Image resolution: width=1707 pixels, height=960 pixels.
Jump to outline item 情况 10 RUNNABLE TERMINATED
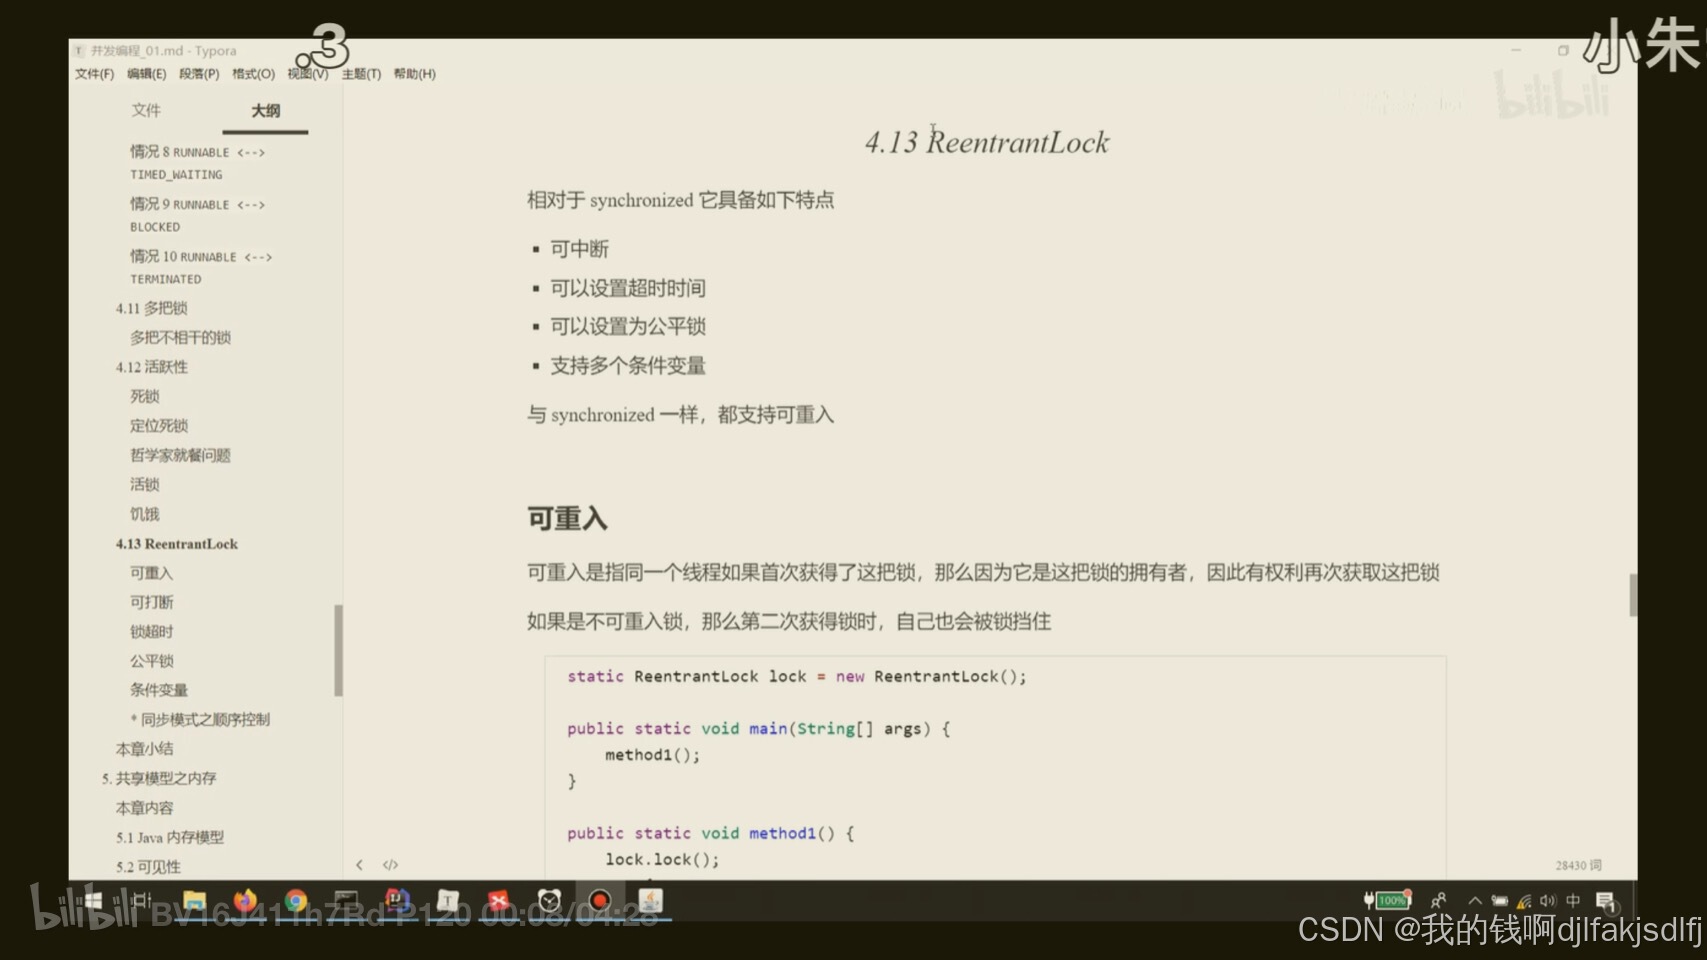pyautogui.click(x=201, y=267)
